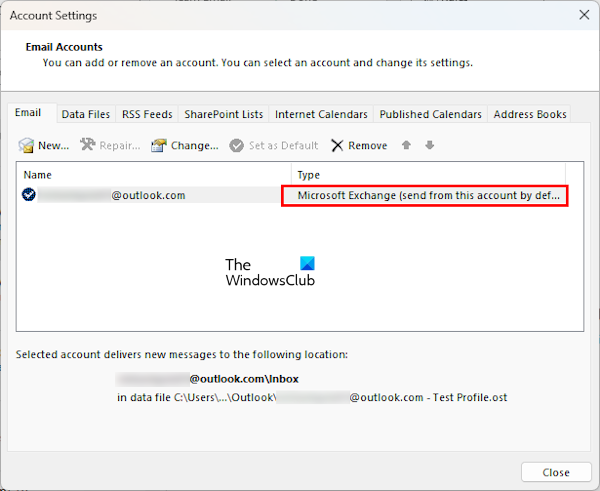Screen dimensions: 600x491
Task: Open the SharePoint Lists tab
Action: [x=223, y=114]
